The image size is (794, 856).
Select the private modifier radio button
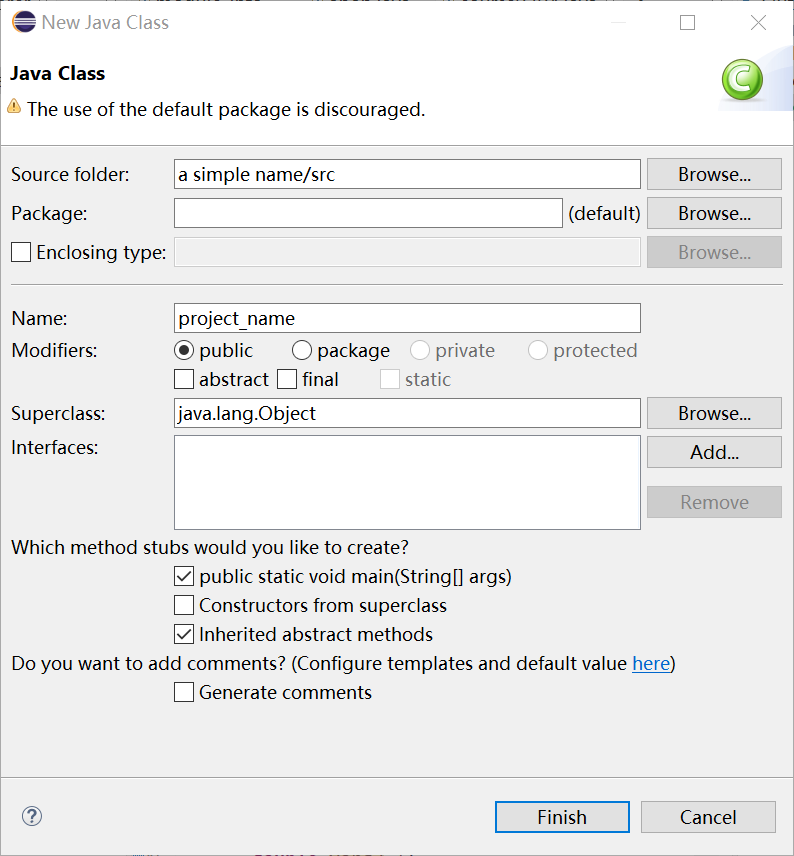(419, 350)
